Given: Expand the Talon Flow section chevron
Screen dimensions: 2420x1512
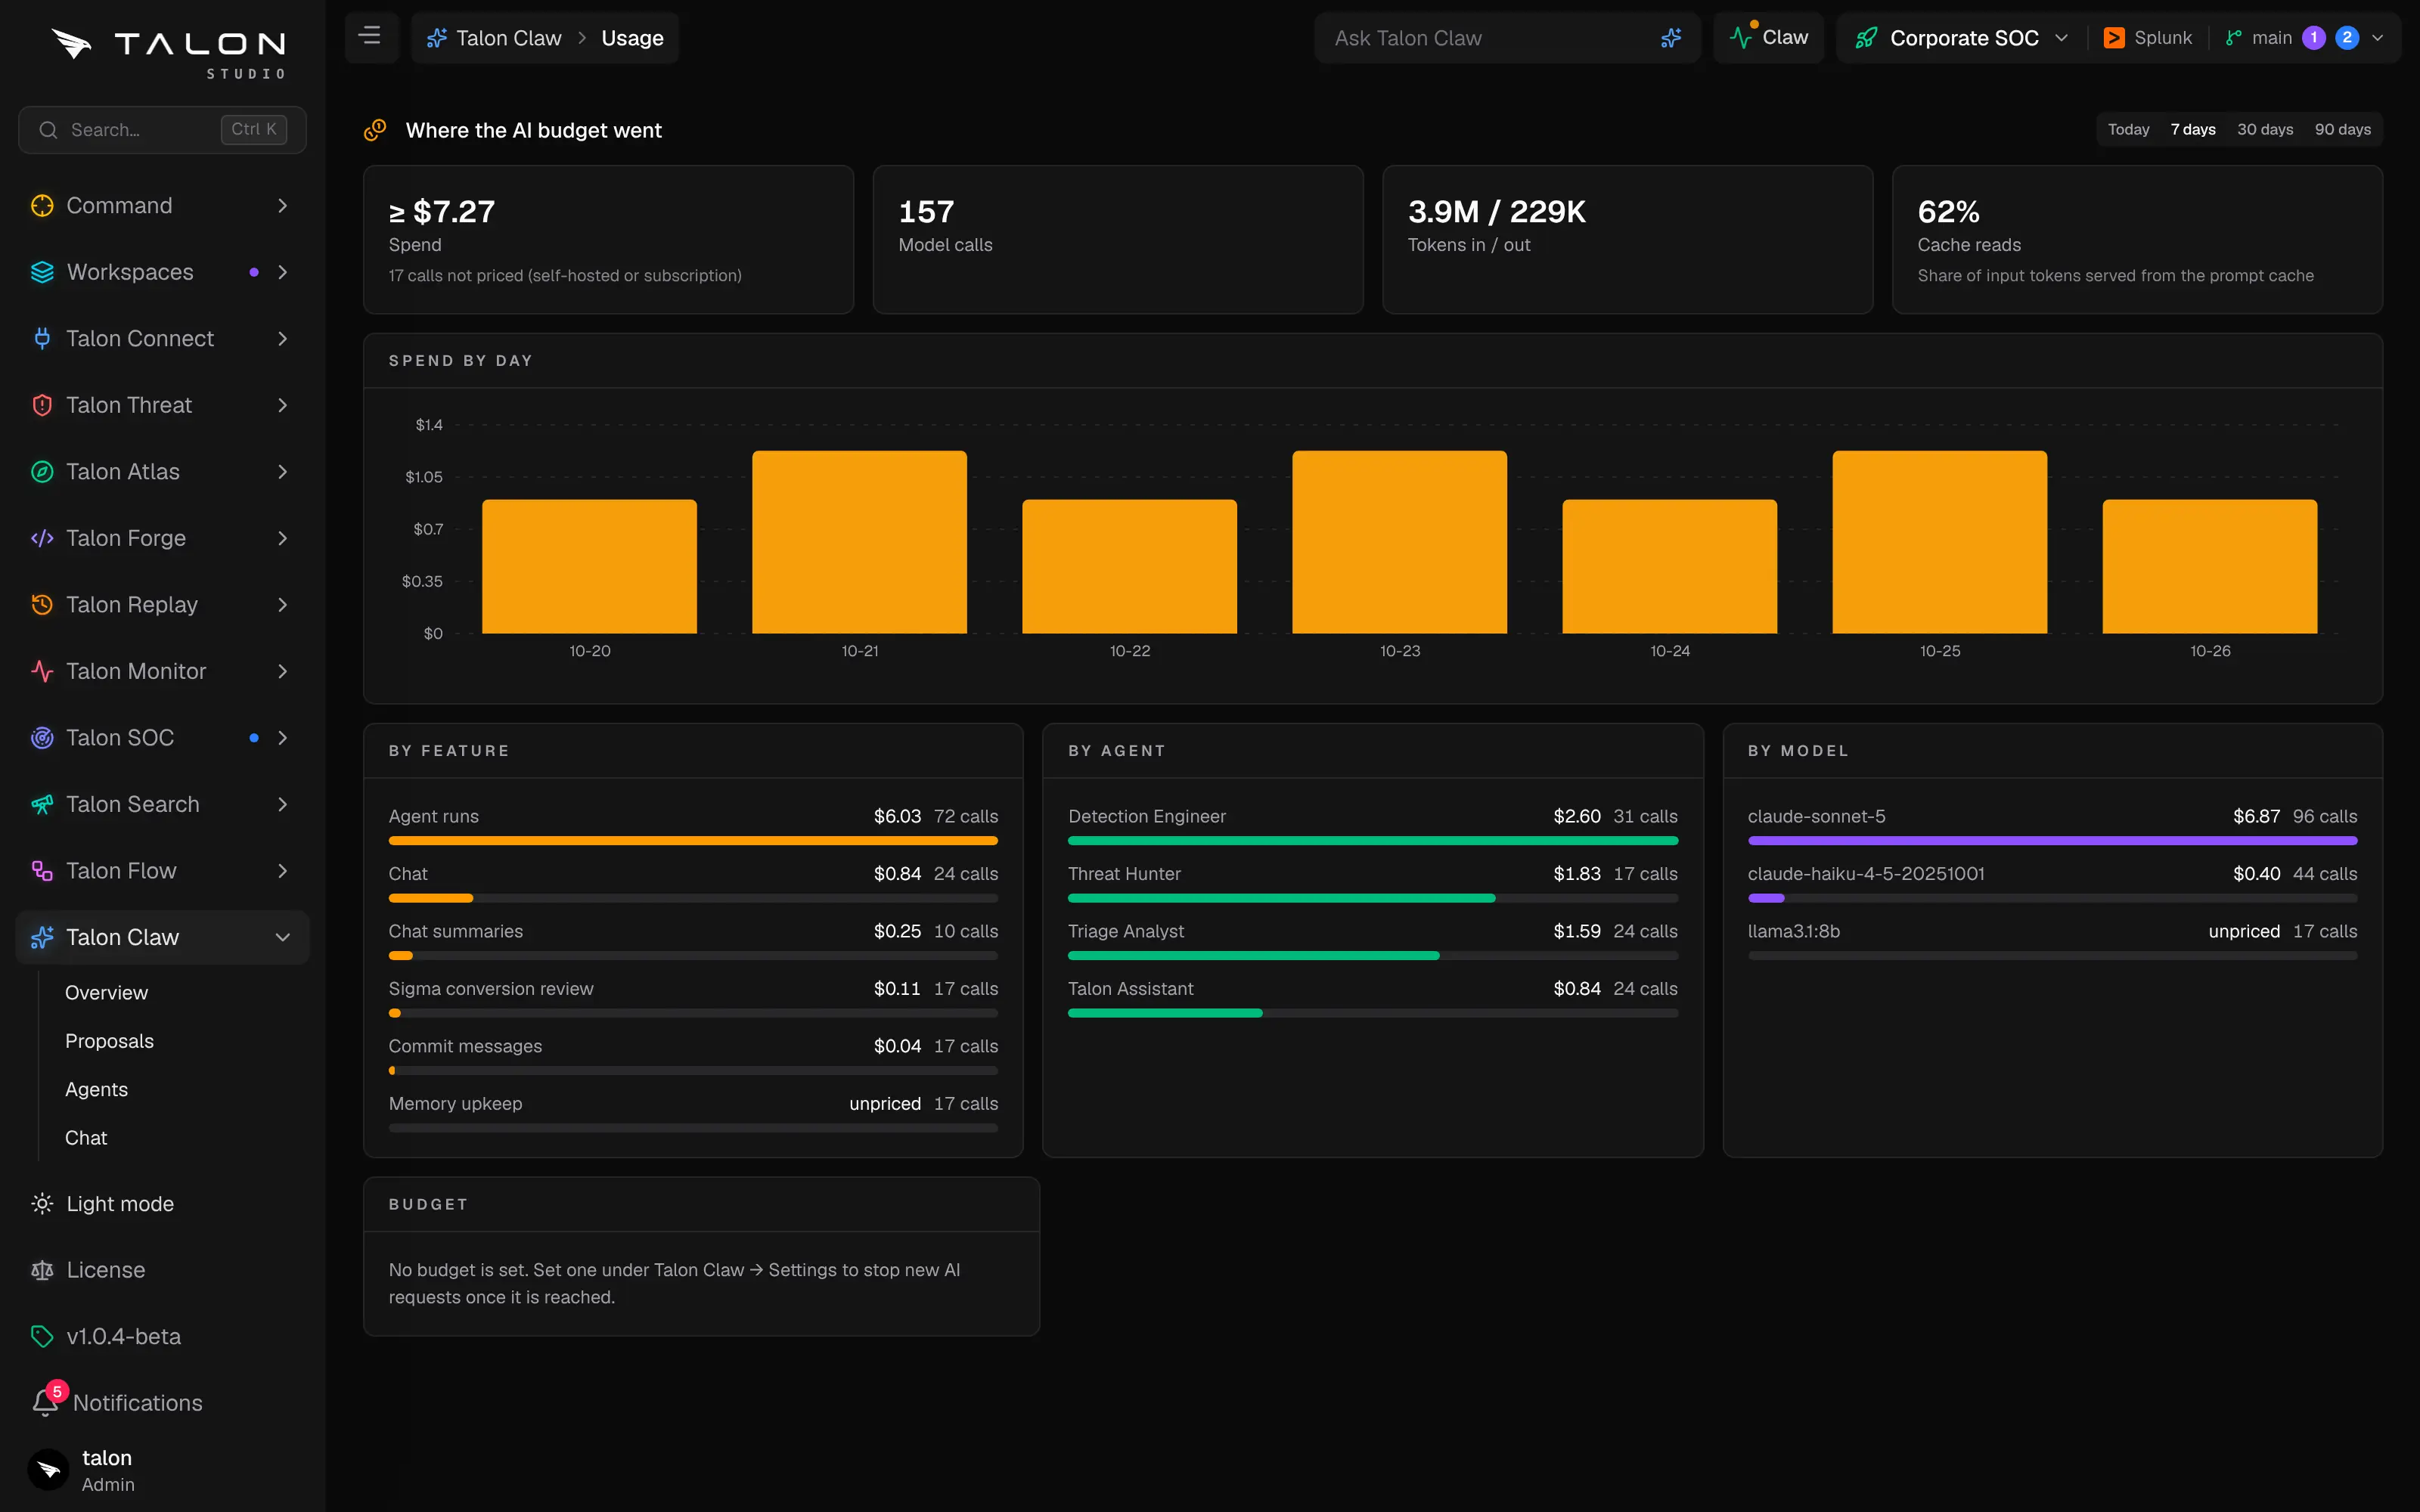Looking at the screenshot, I should pyautogui.click(x=282, y=871).
